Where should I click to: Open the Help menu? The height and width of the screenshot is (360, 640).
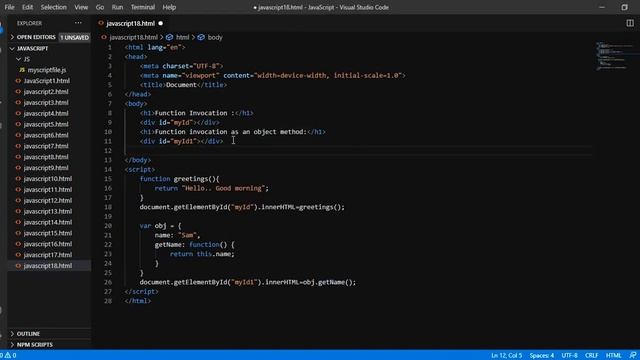[x=169, y=7]
